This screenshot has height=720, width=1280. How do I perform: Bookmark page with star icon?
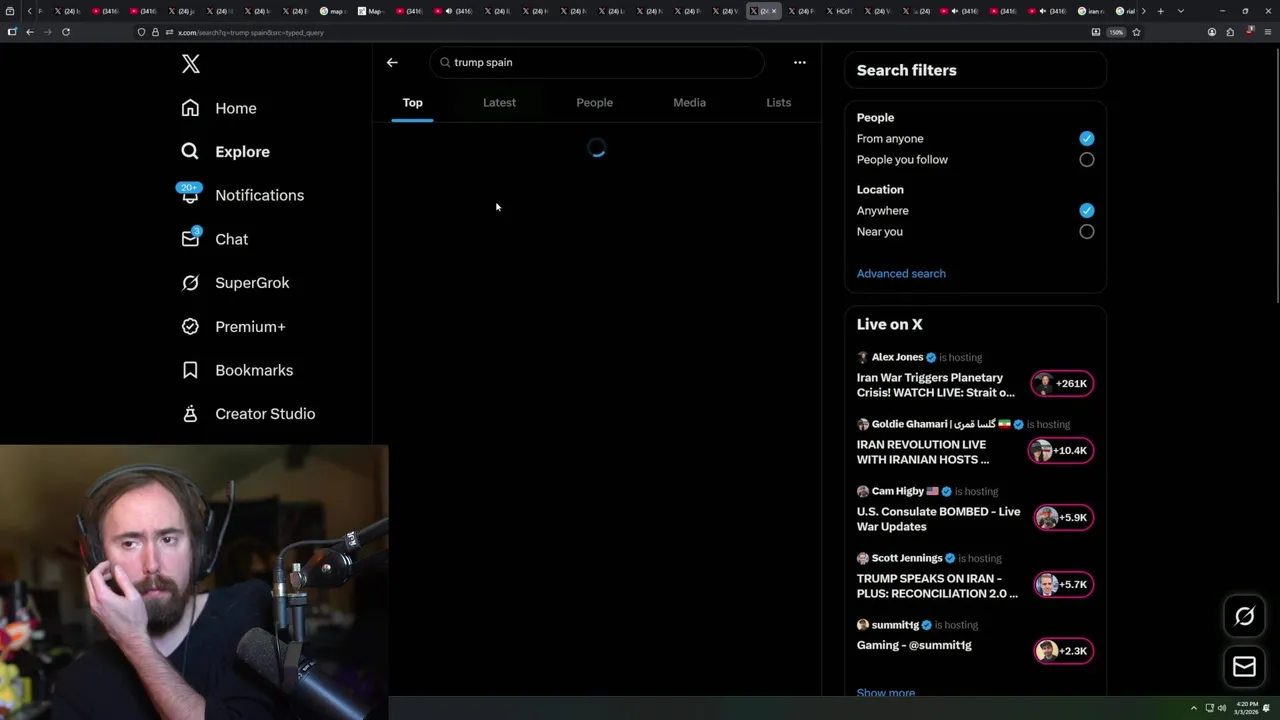(1136, 32)
